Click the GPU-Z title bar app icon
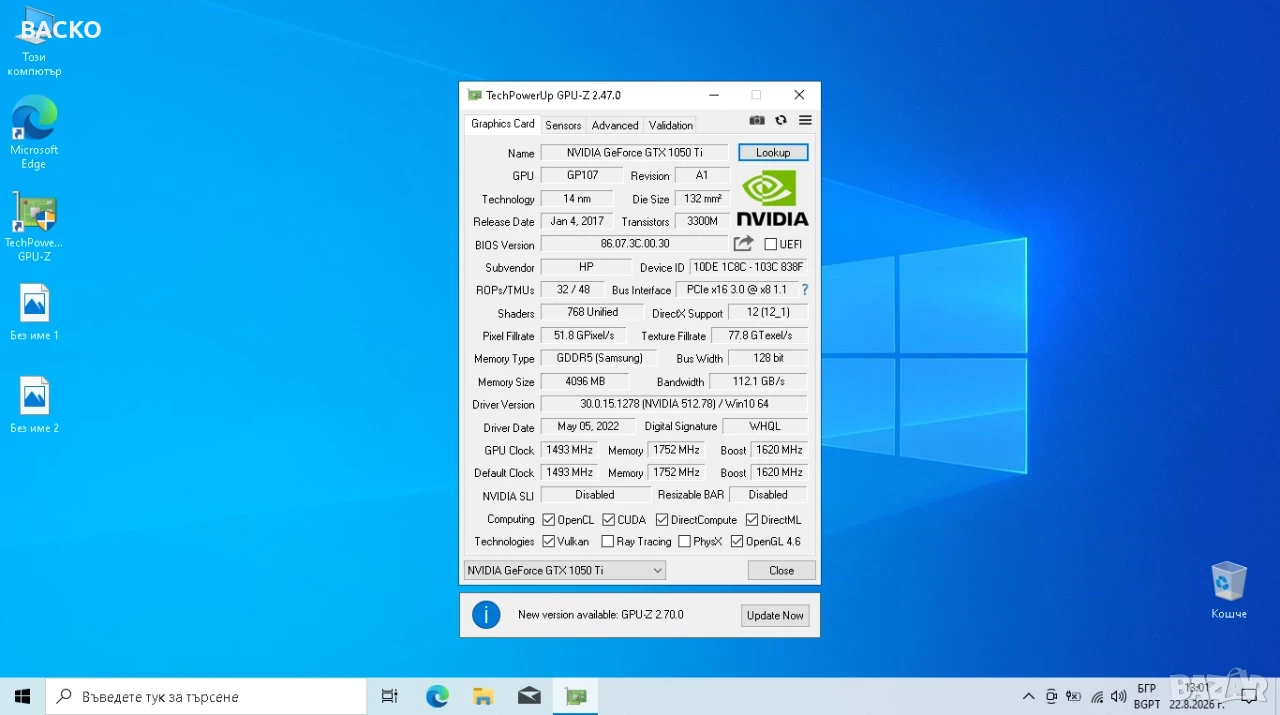The height and width of the screenshot is (715, 1280). pyautogui.click(x=475, y=95)
